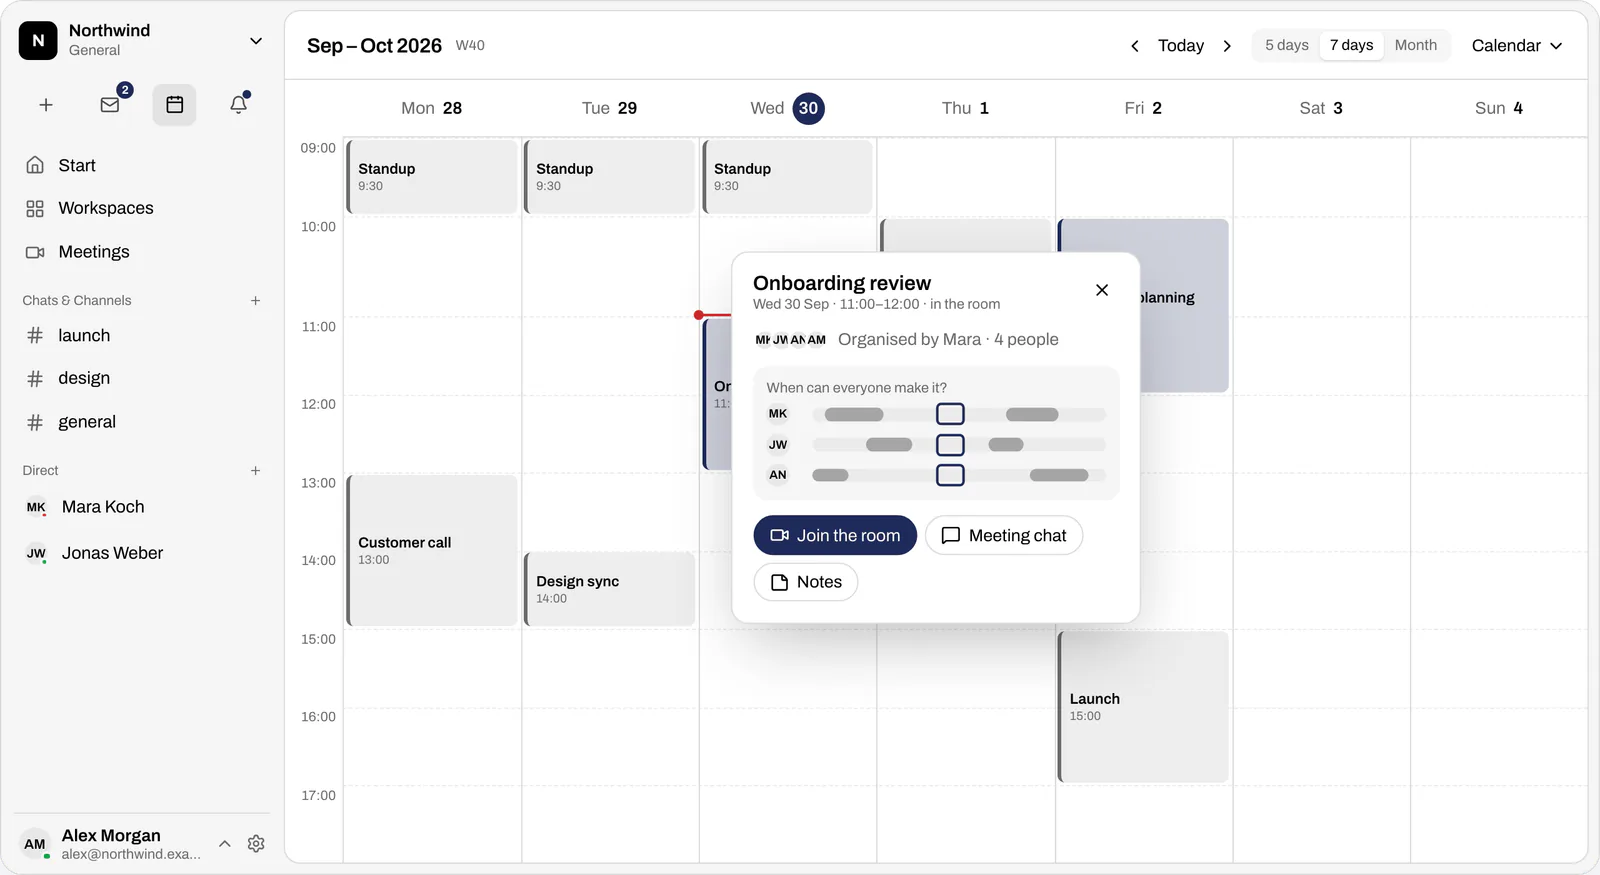Select the MK proposed time slot box
The height and width of the screenshot is (875, 1600).
(950, 414)
